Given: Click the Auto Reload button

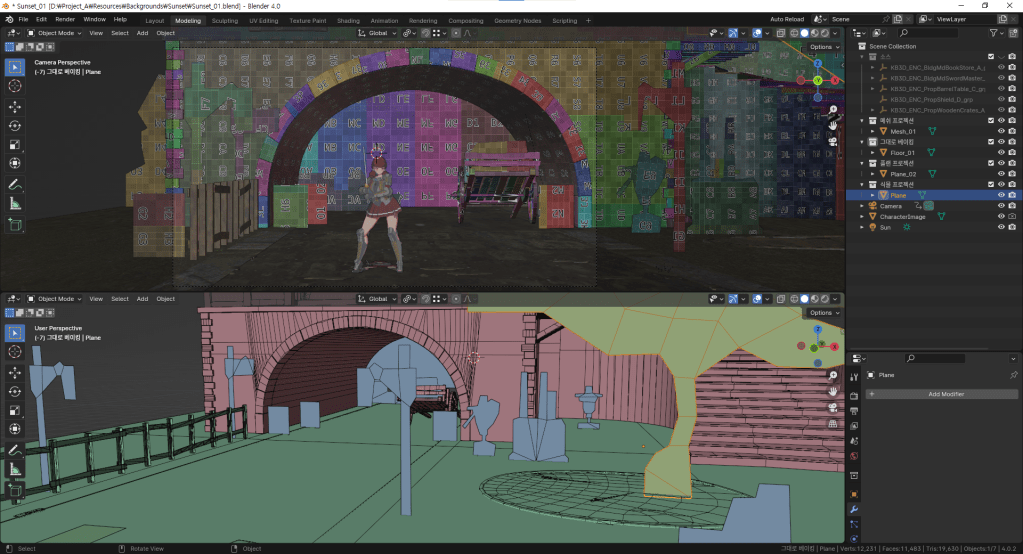Looking at the screenshot, I should pyautogui.click(x=788, y=19).
